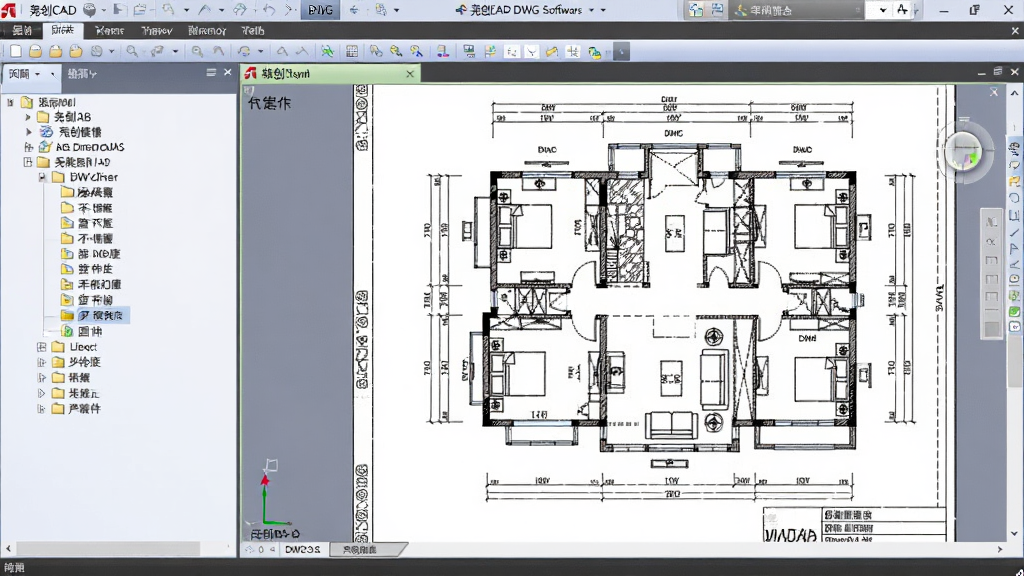Click the redo arrow in the title bar
This screenshot has height=576, width=1024.
(289, 10)
